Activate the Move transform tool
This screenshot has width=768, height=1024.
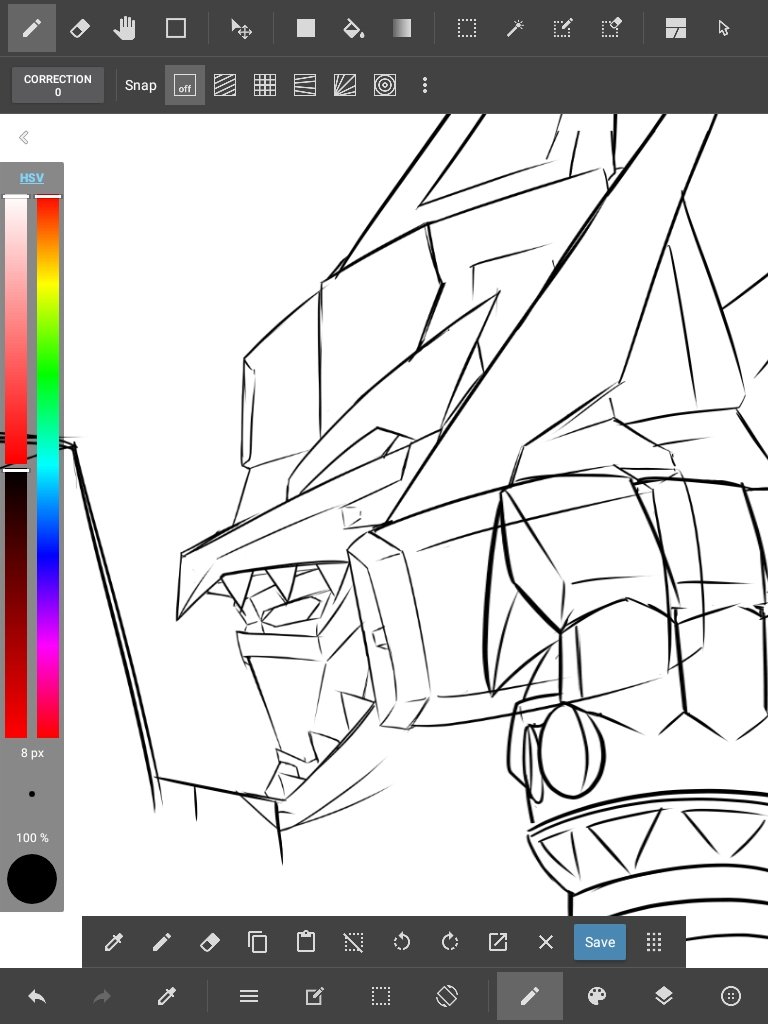coord(241,28)
